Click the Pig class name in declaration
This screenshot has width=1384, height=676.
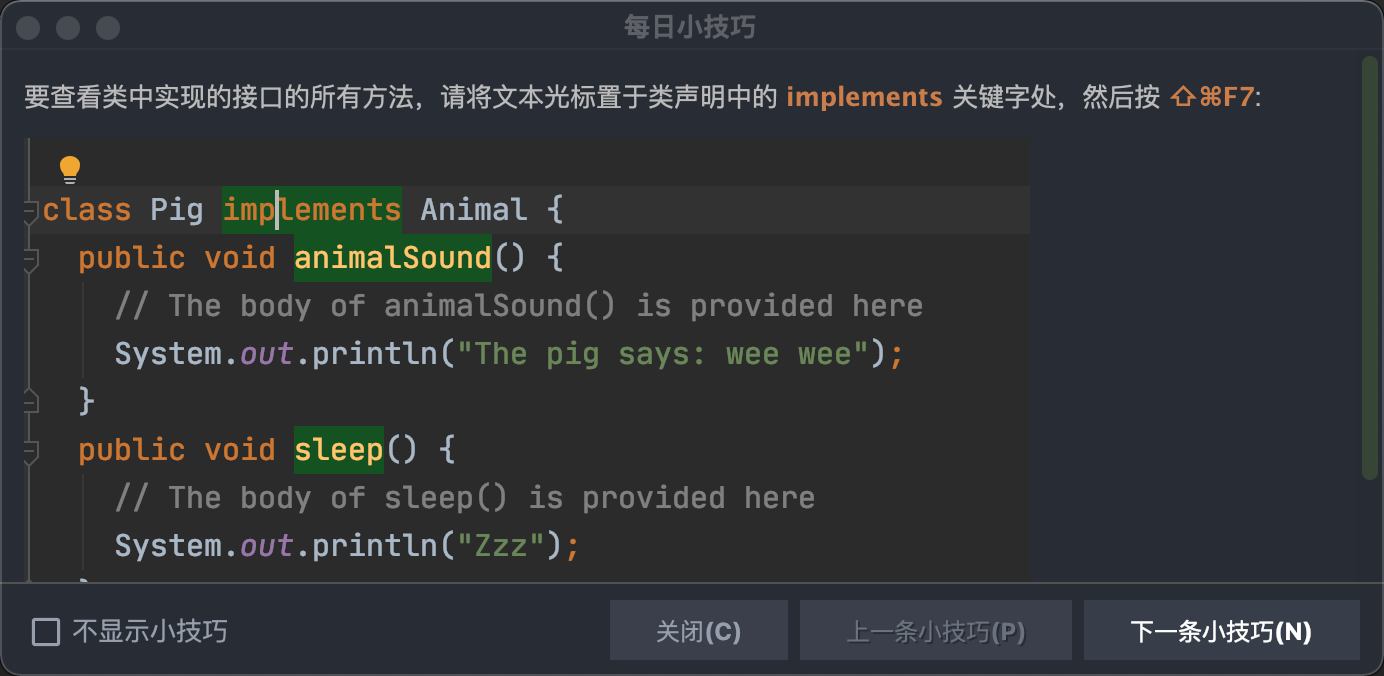176,210
